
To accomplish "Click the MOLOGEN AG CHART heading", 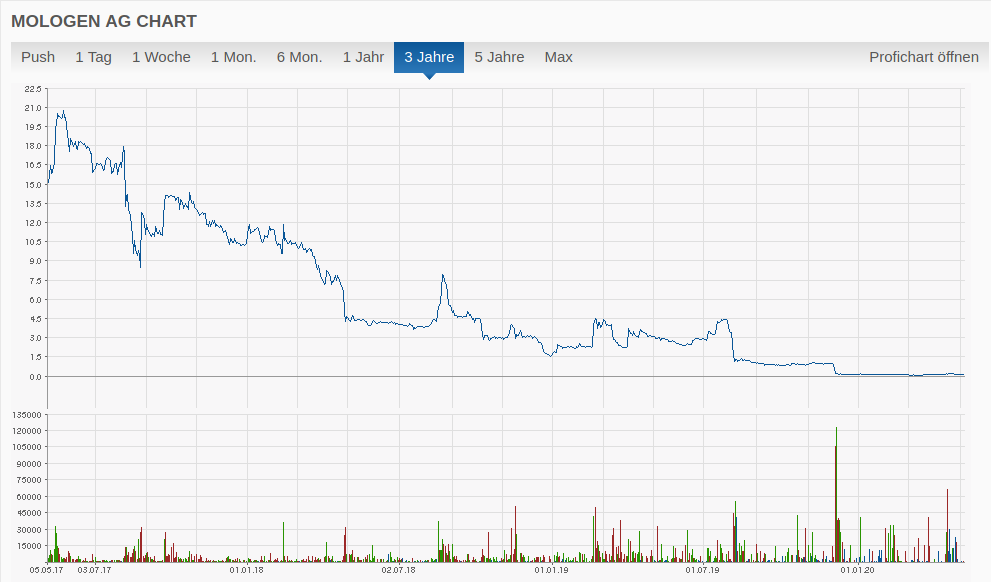I will click(104, 21).
